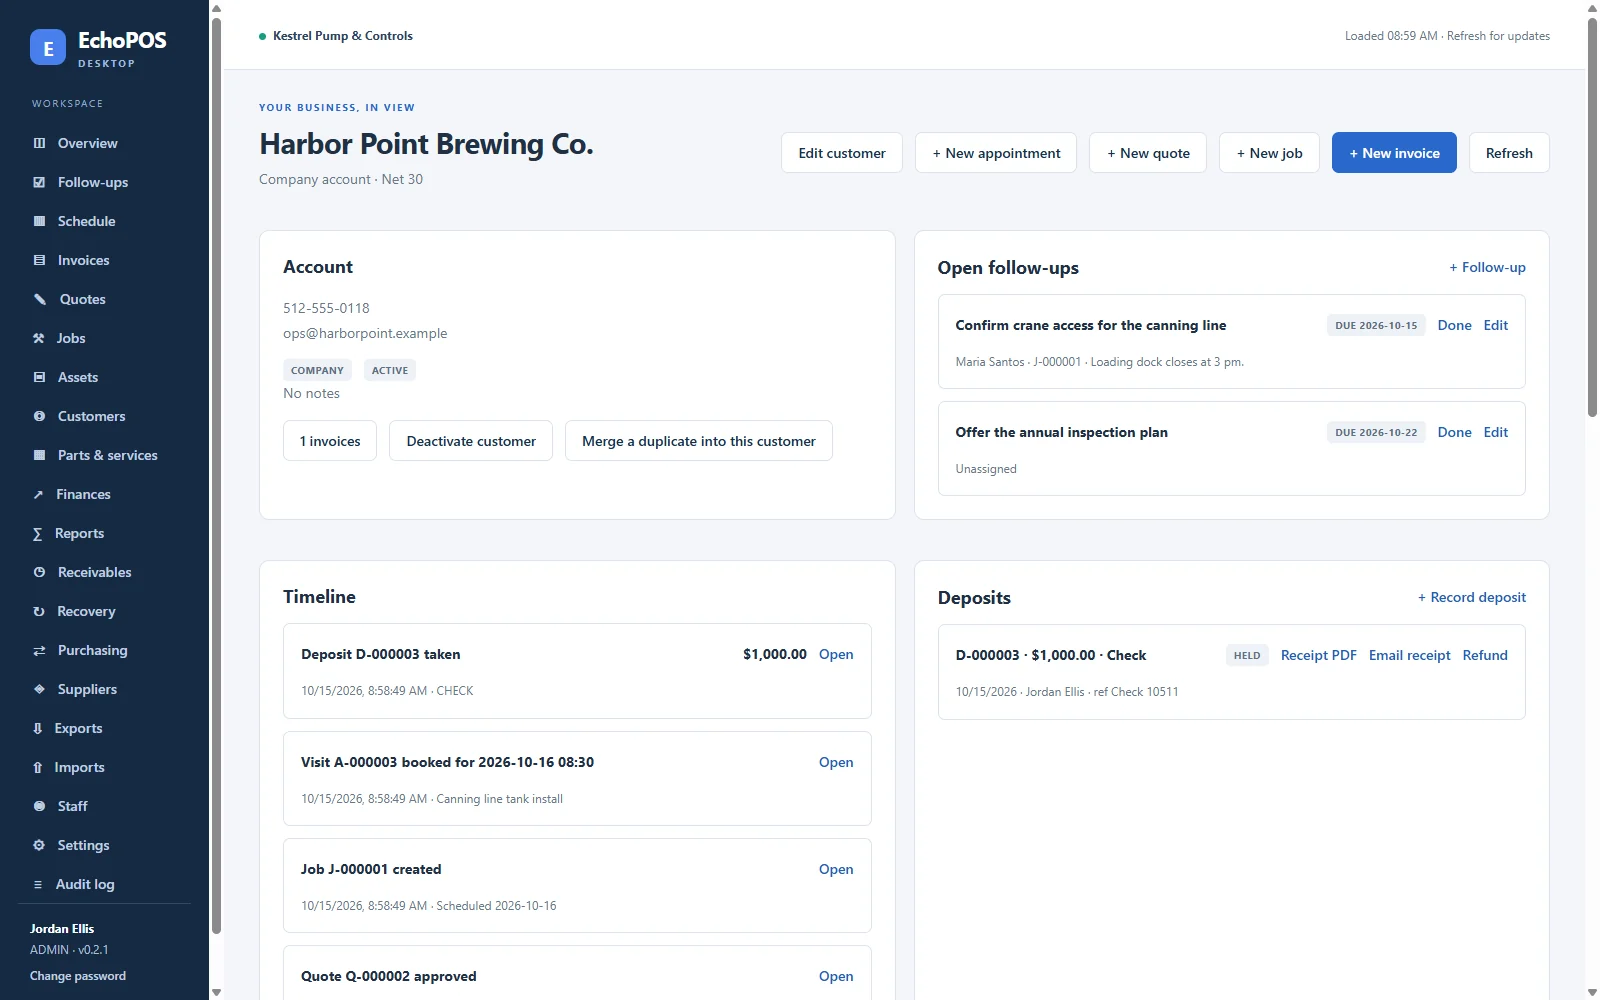Edit the annual inspection plan follow-up

[x=1496, y=432]
